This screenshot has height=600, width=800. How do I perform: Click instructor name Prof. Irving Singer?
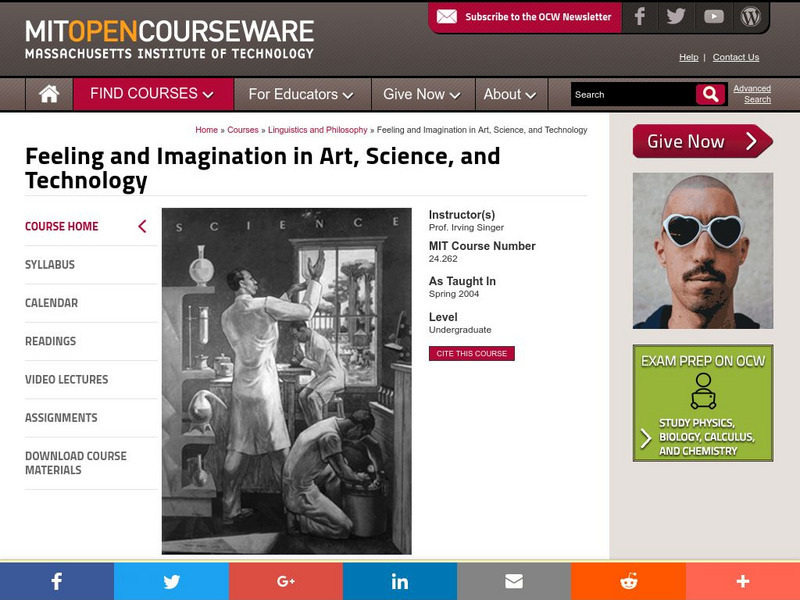pos(466,228)
